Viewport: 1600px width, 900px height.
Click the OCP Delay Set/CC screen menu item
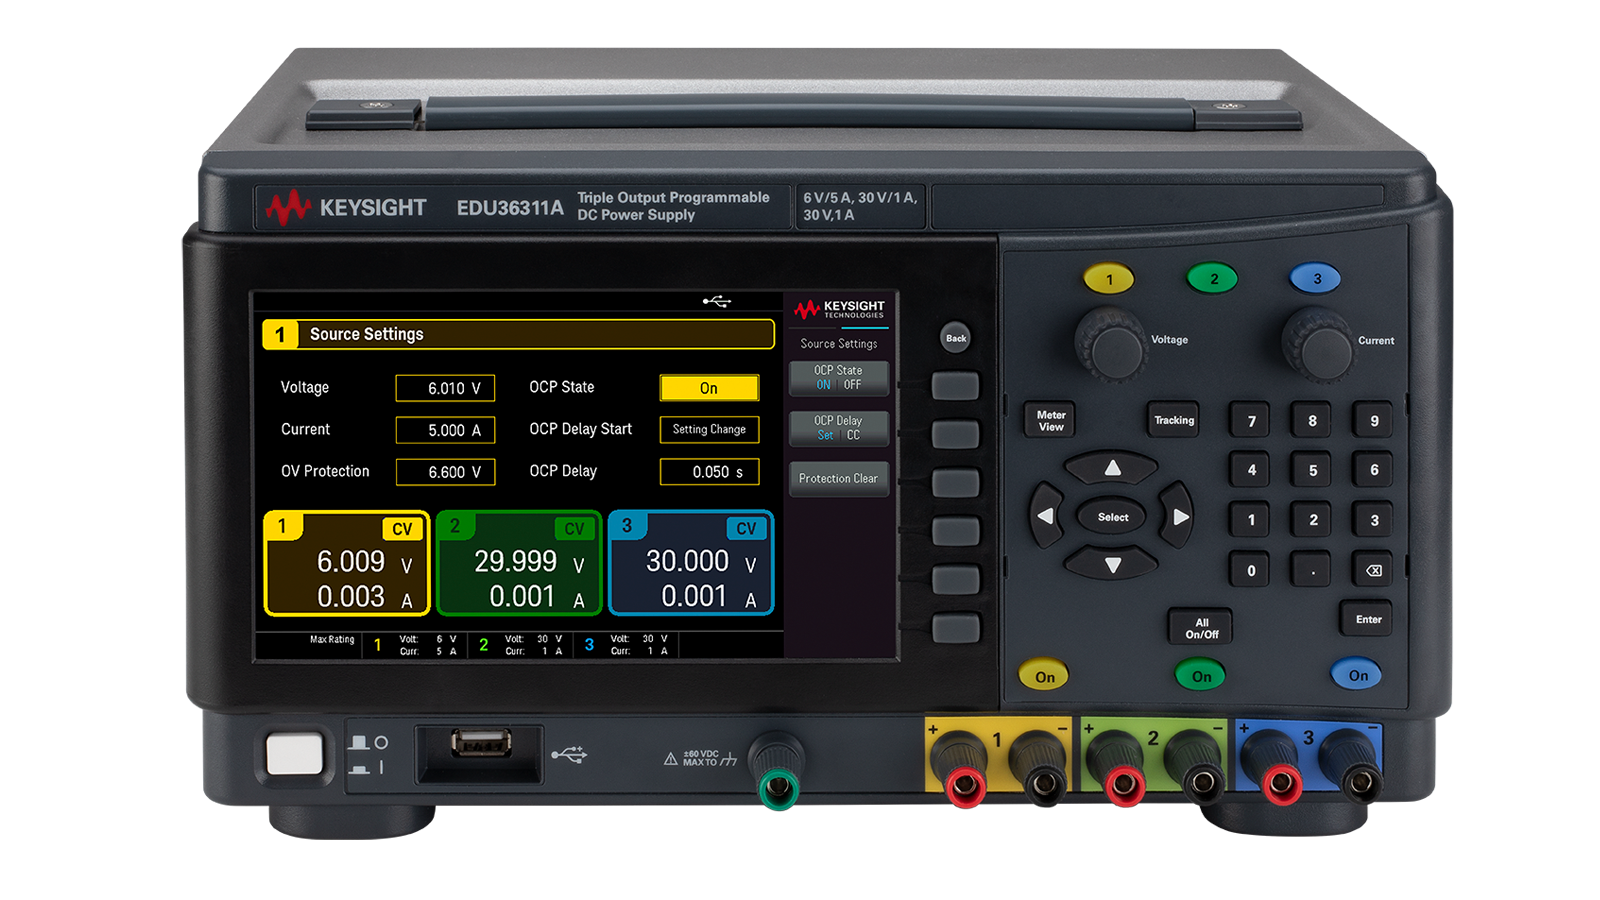coord(838,428)
